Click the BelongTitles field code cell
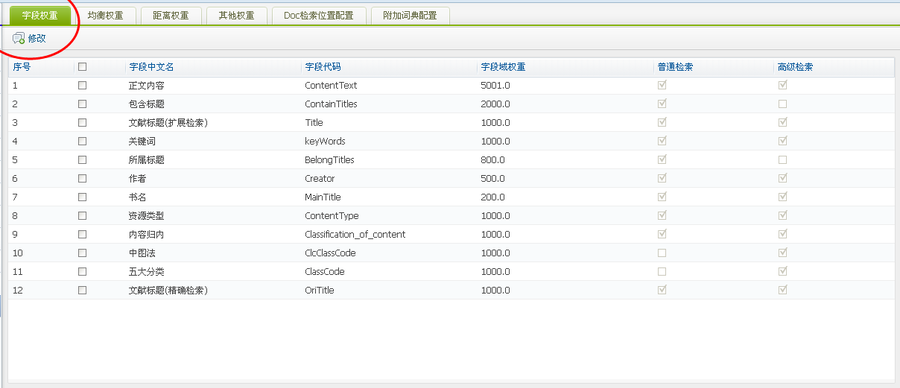The height and width of the screenshot is (388, 900). point(329,160)
